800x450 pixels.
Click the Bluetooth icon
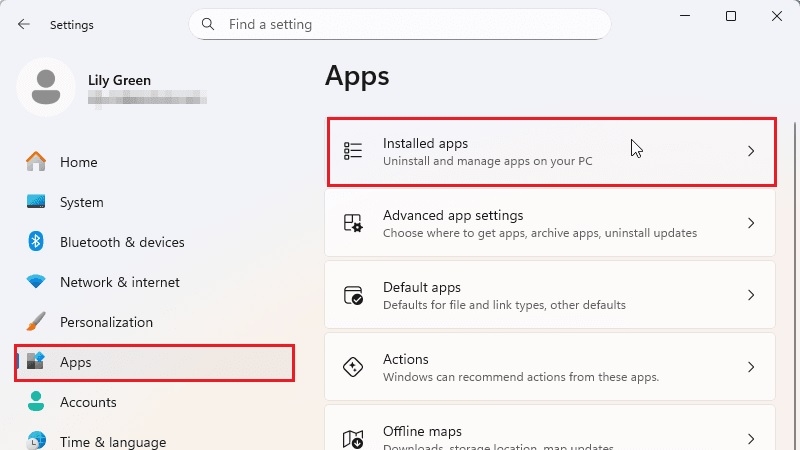click(x=36, y=241)
